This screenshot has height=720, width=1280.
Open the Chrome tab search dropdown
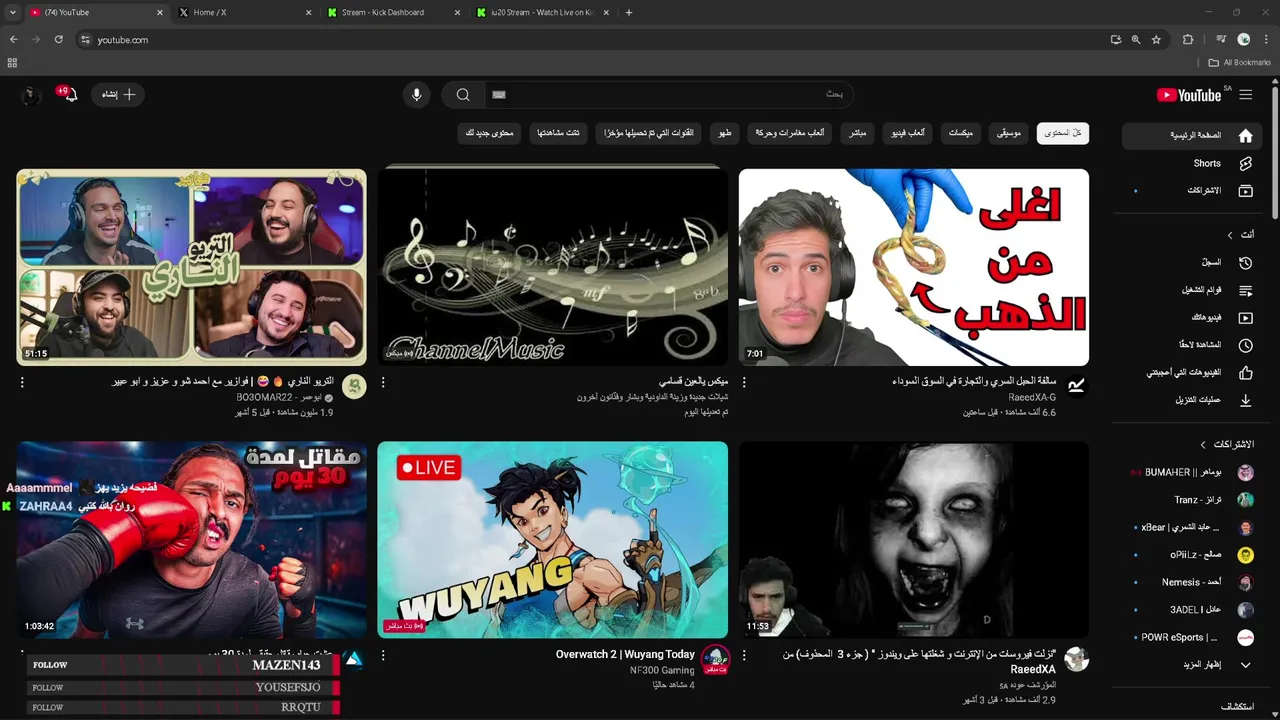(12, 13)
